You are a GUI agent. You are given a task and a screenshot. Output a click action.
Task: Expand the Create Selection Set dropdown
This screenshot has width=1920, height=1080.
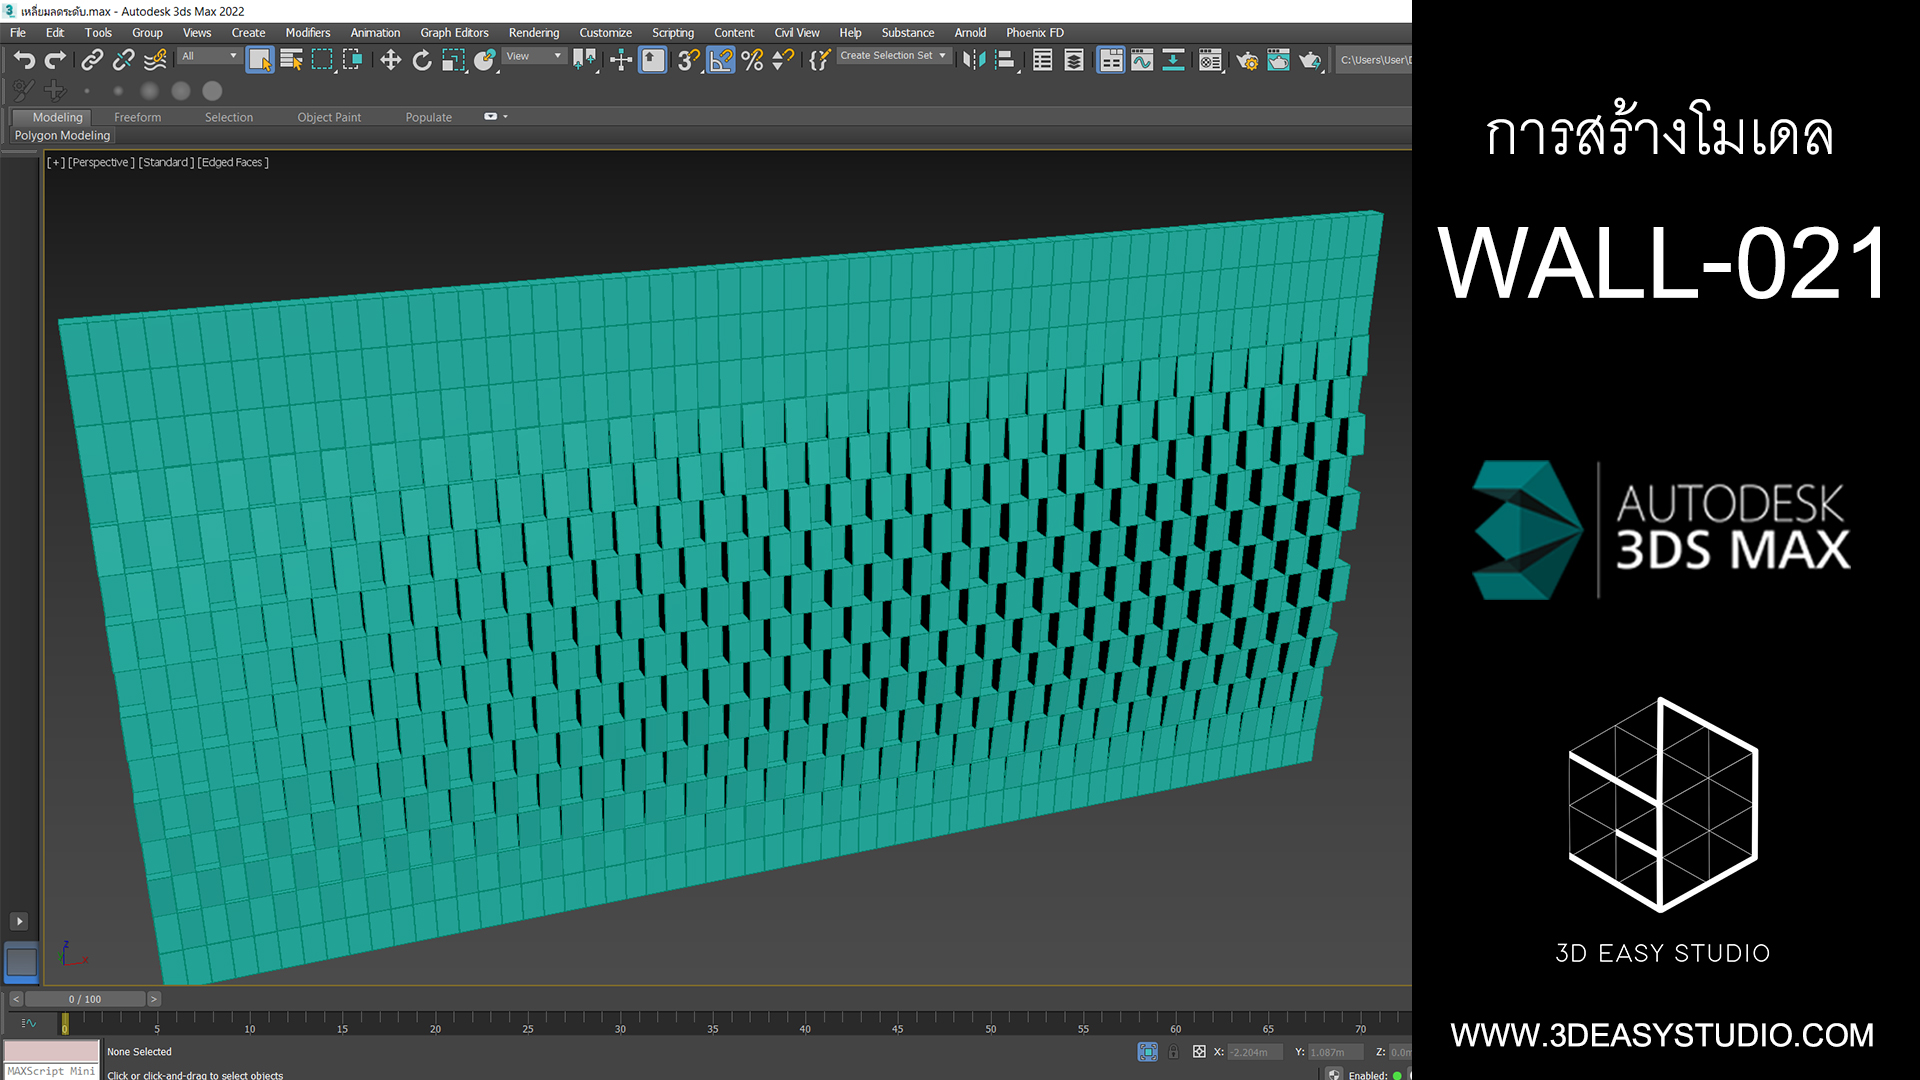point(893,56)
